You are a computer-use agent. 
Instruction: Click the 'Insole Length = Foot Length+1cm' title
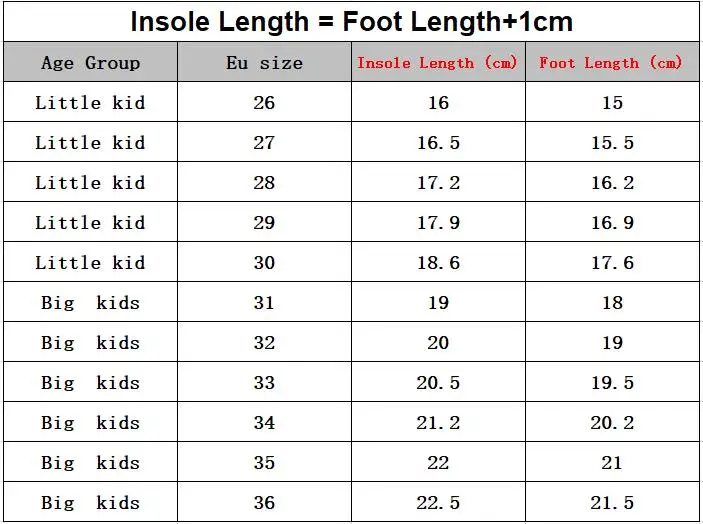[x=352, y=21]
